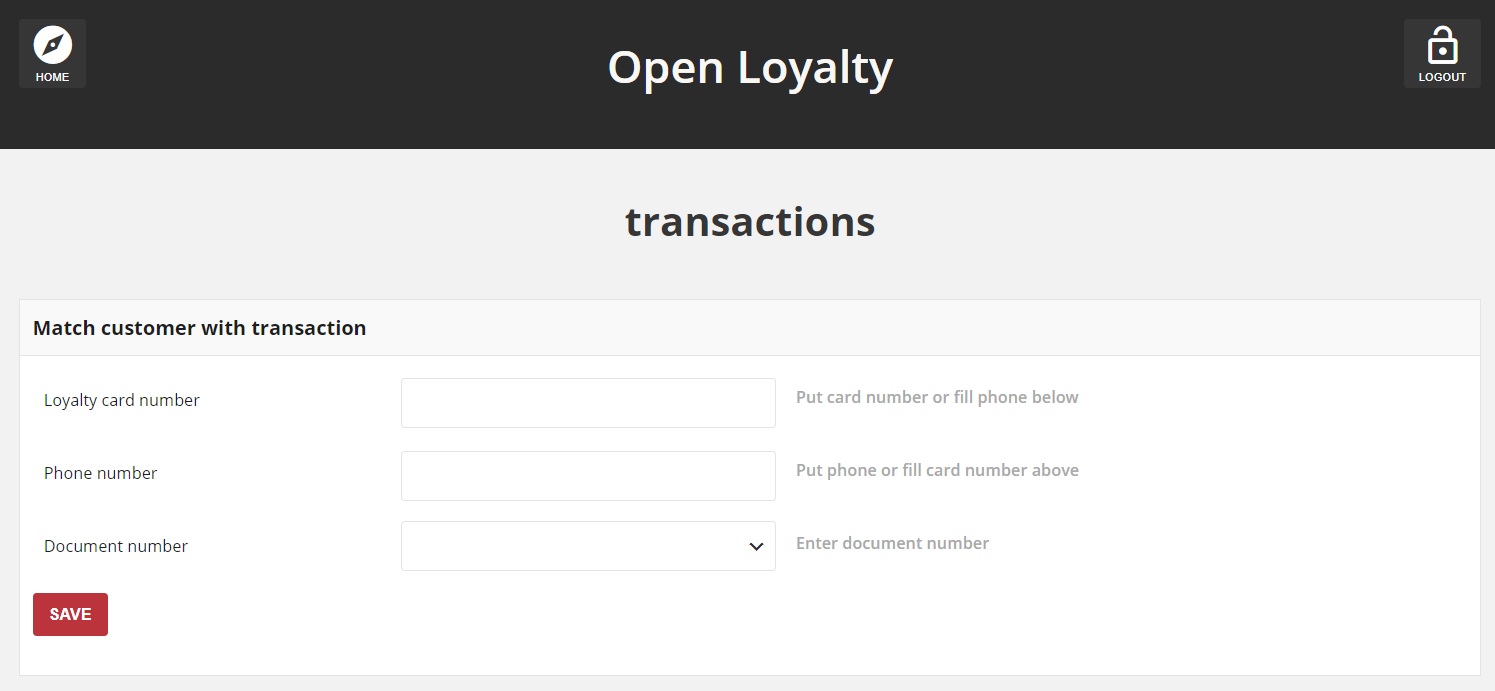Click the transactions page heading
Screen dimensions: 1495x691
750,221
